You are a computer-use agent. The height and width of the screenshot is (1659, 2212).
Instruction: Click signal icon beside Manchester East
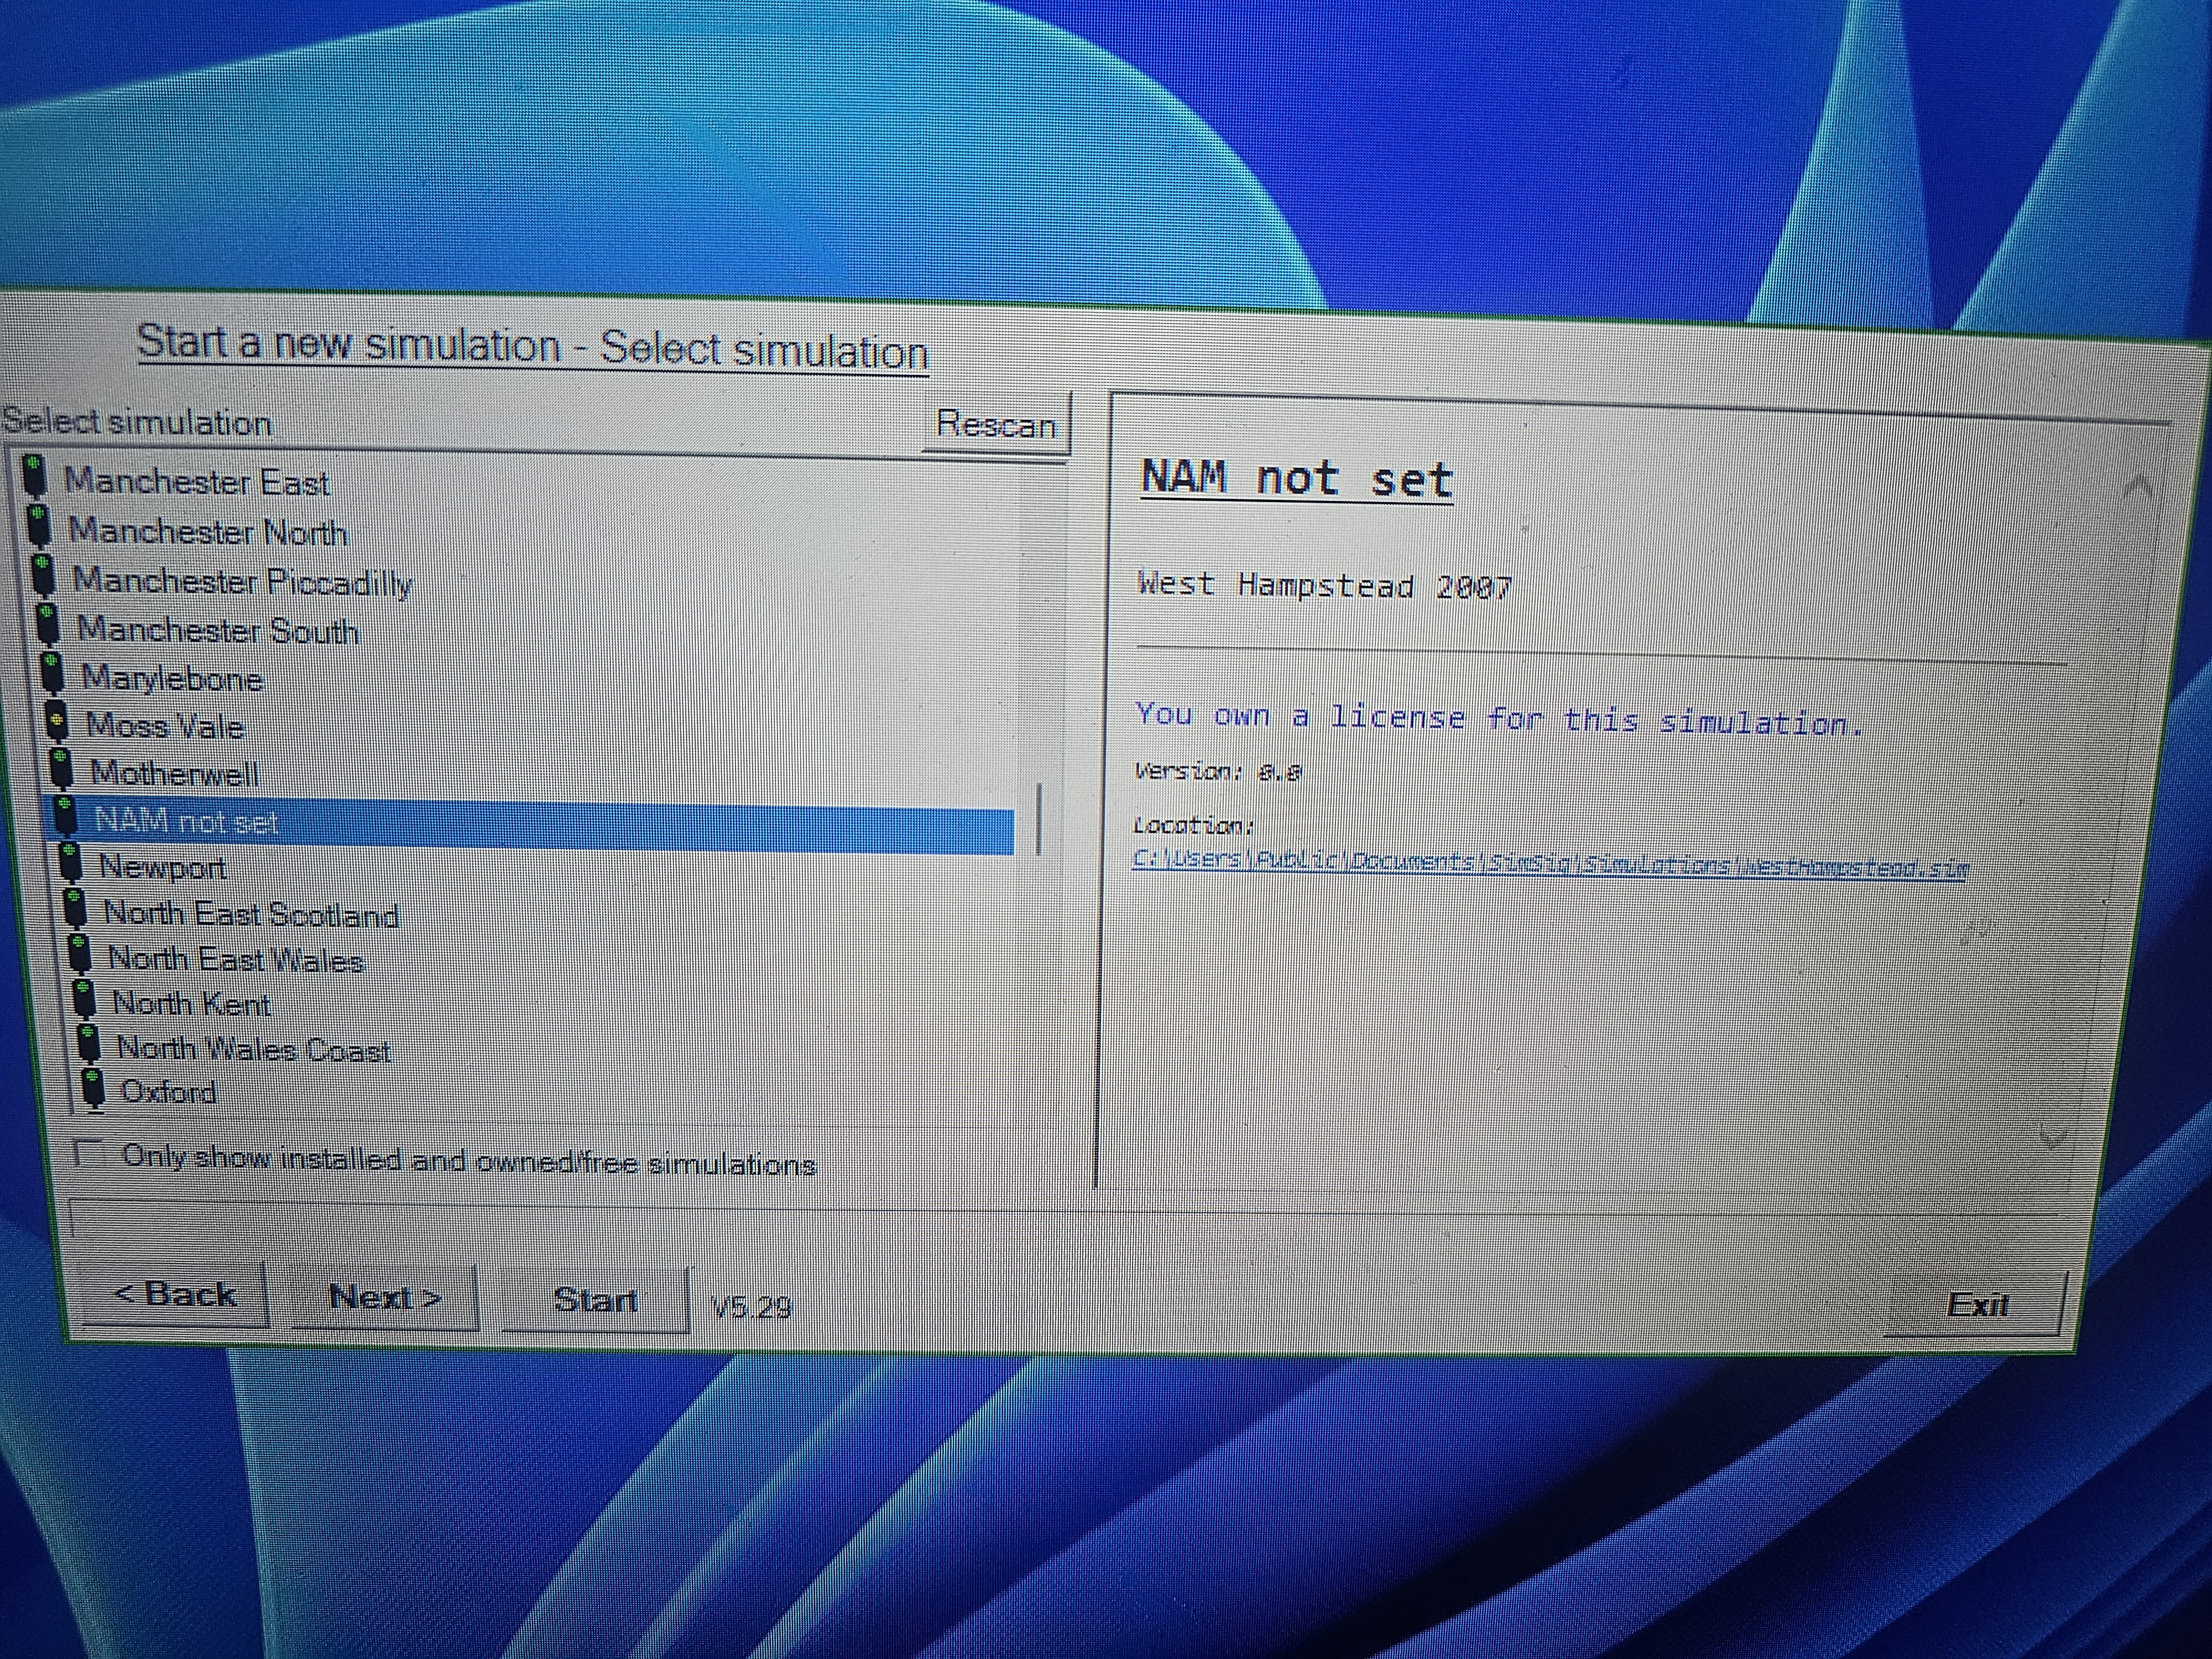(x=35, y=476)
